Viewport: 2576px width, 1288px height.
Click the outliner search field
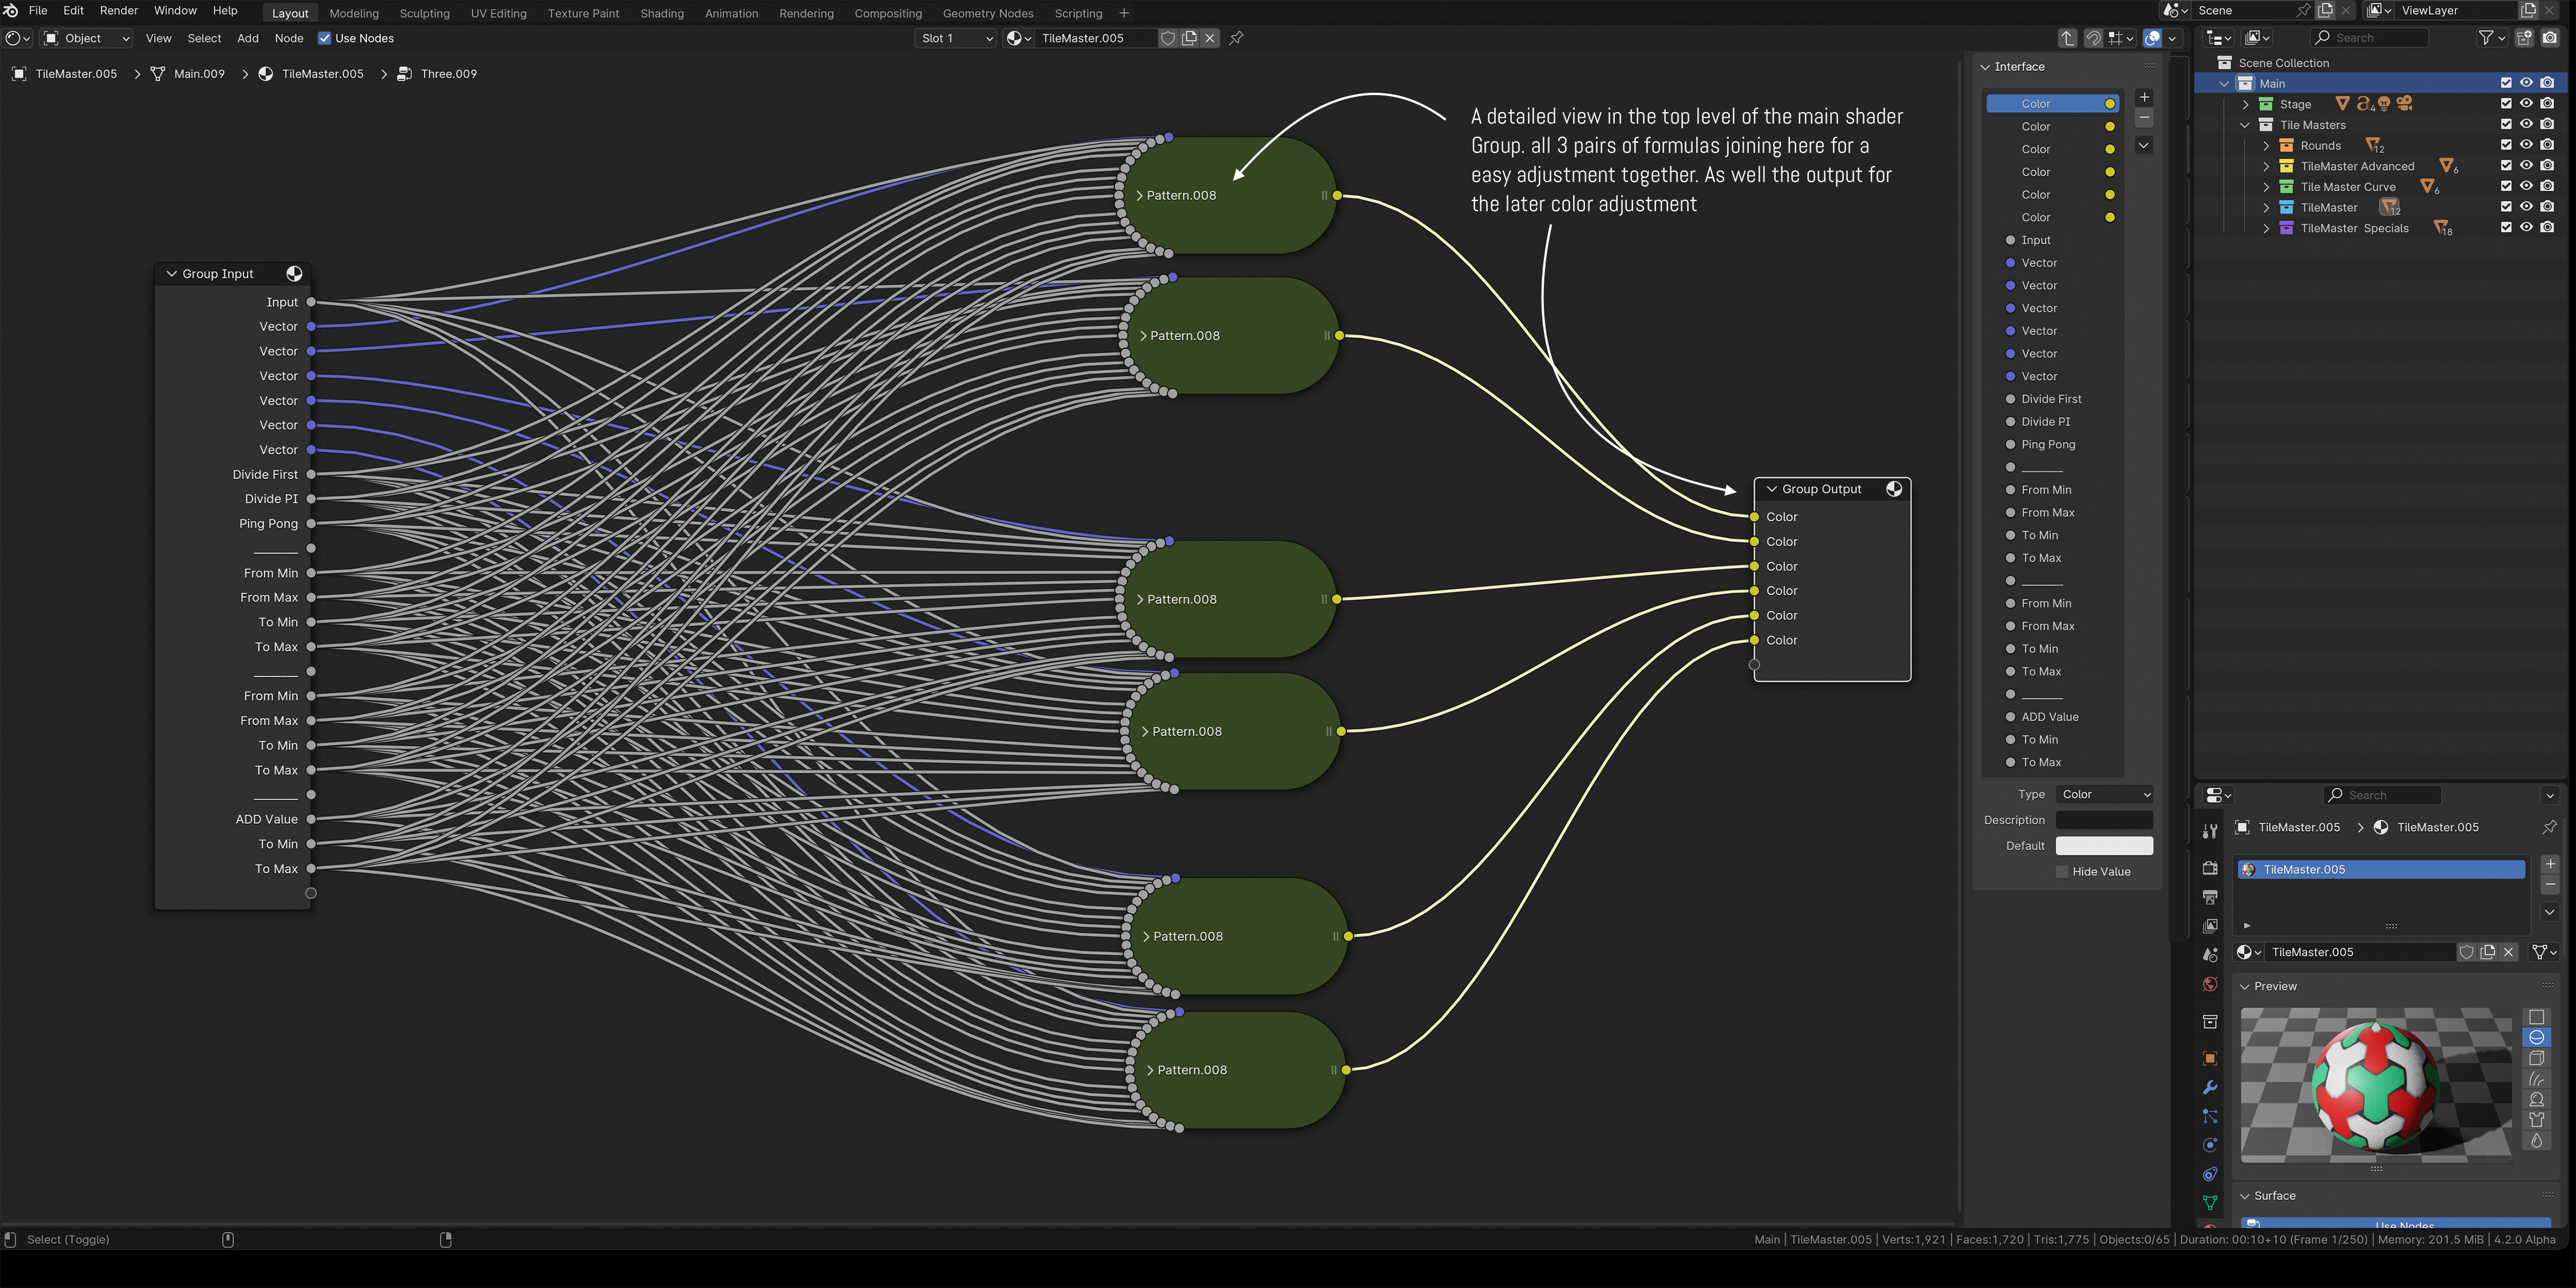[2370, 38]
